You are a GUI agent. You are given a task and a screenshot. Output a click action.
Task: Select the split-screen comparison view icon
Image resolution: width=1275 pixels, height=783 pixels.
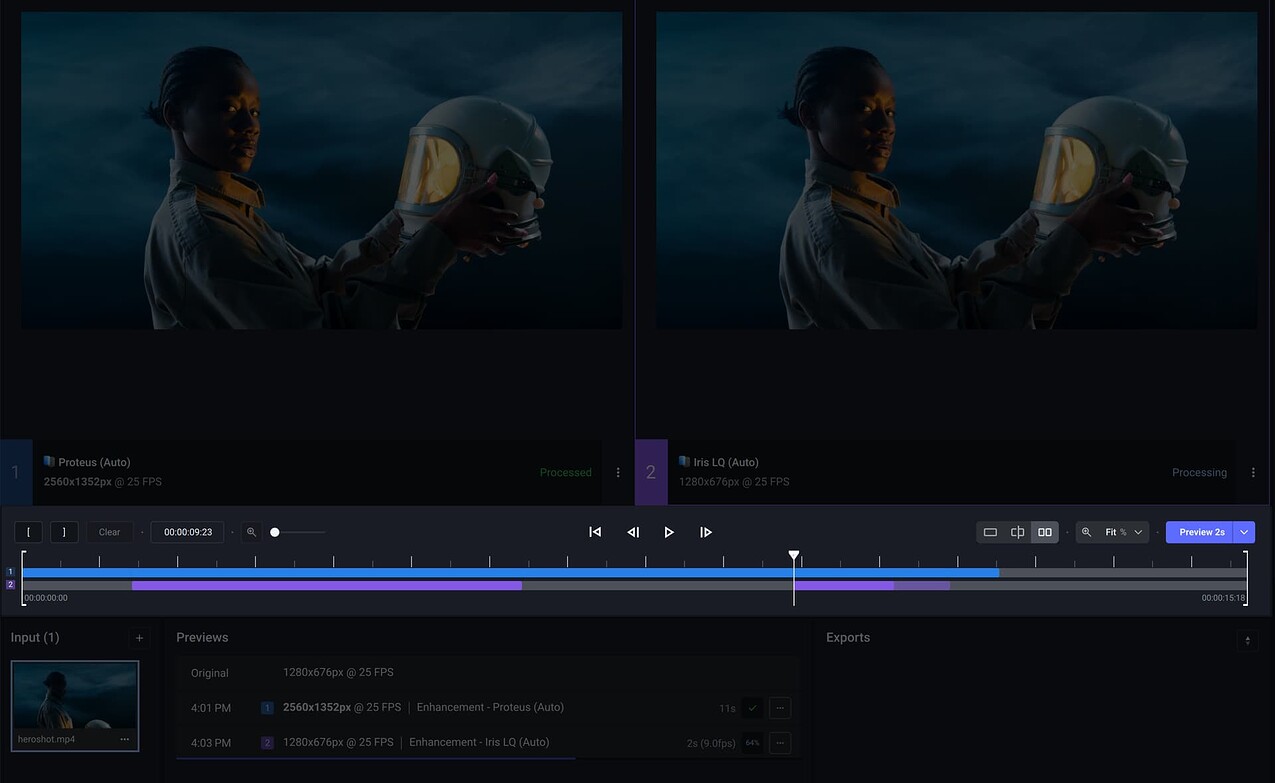(1017, 532)
